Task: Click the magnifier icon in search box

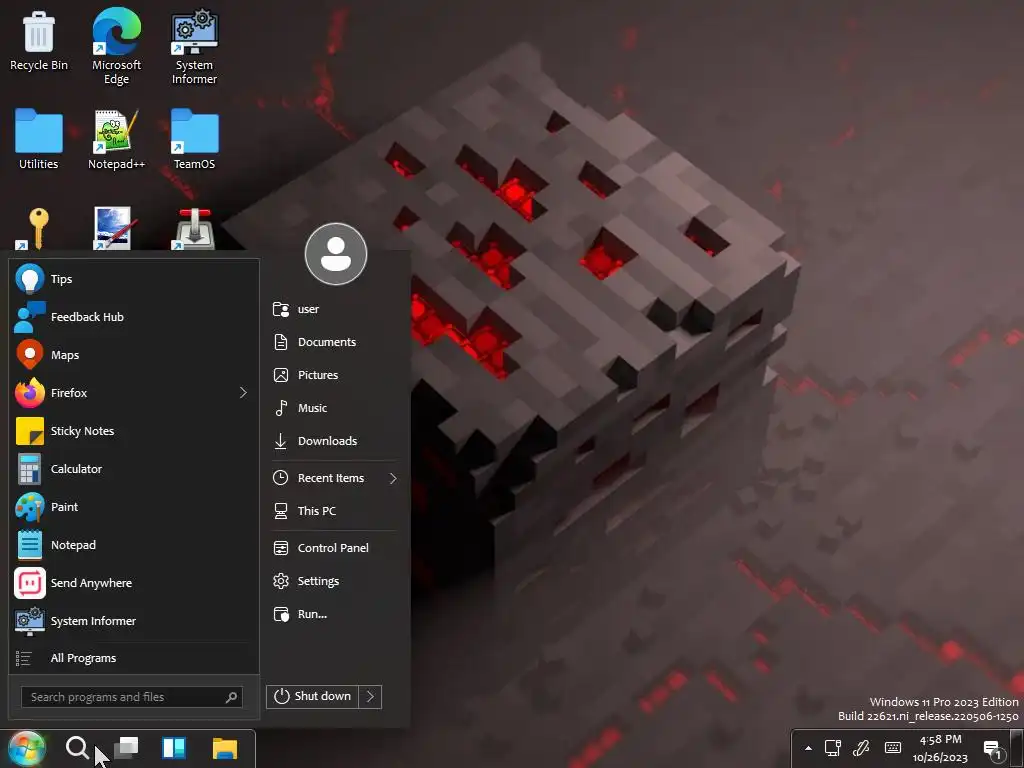Action: [x=231, y=697]
